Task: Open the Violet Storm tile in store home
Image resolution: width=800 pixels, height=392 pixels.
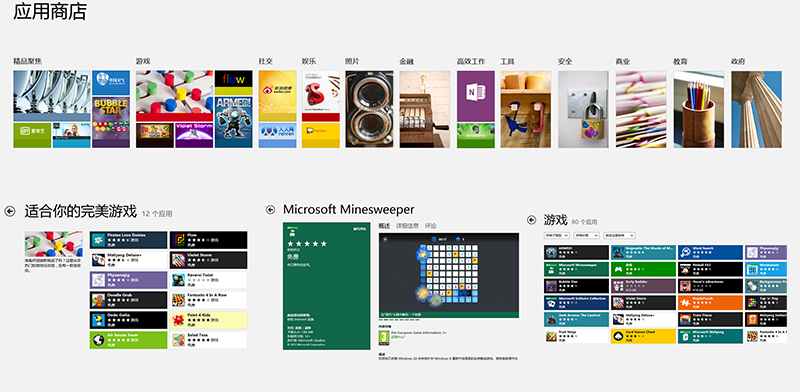Action: [194, 135]
